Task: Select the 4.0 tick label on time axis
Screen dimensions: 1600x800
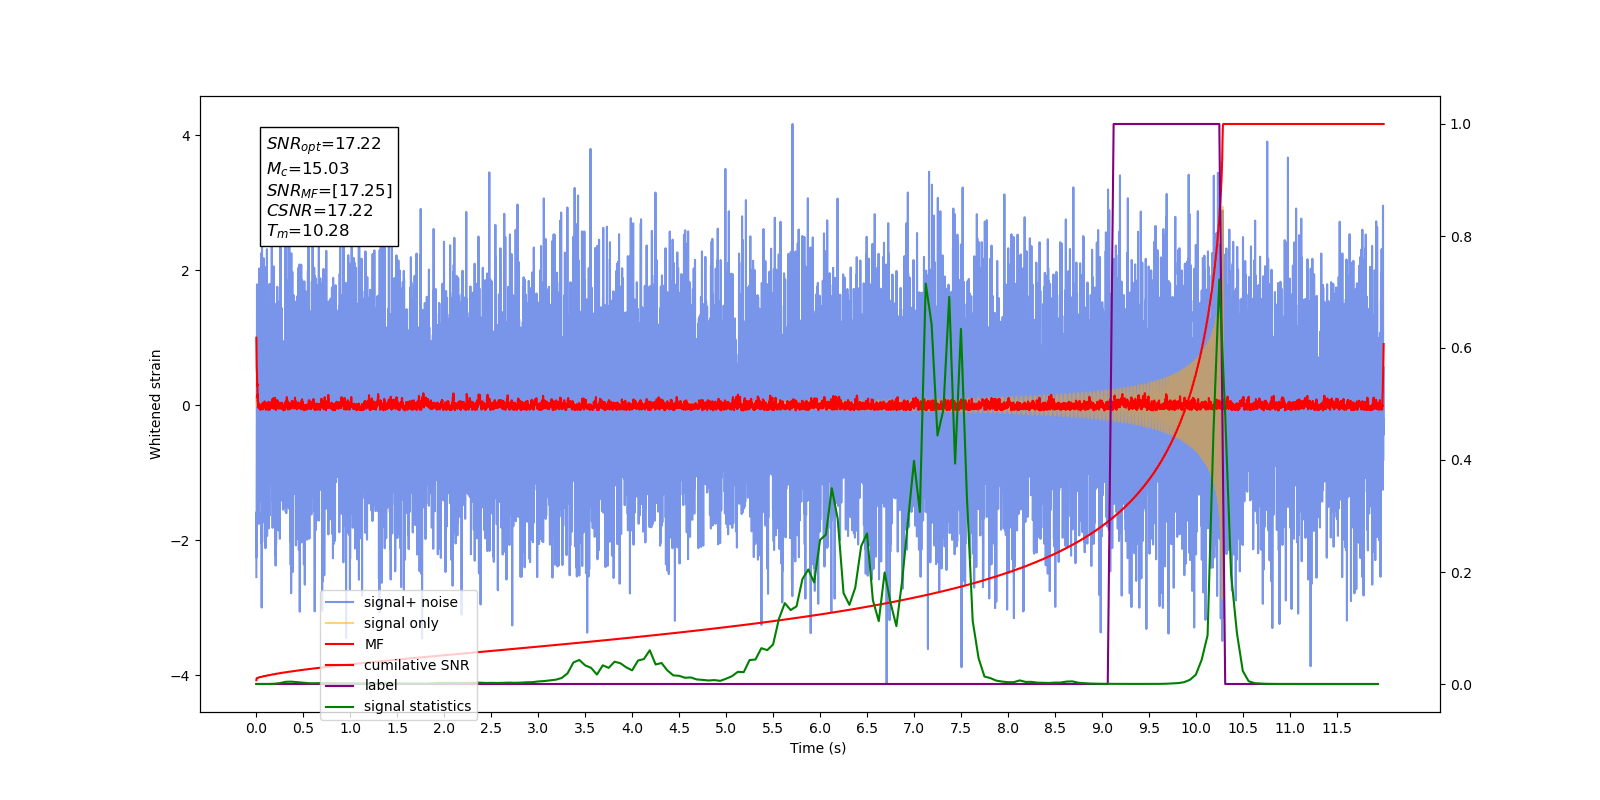Action: pyautogui.click(x=632, y=728)
